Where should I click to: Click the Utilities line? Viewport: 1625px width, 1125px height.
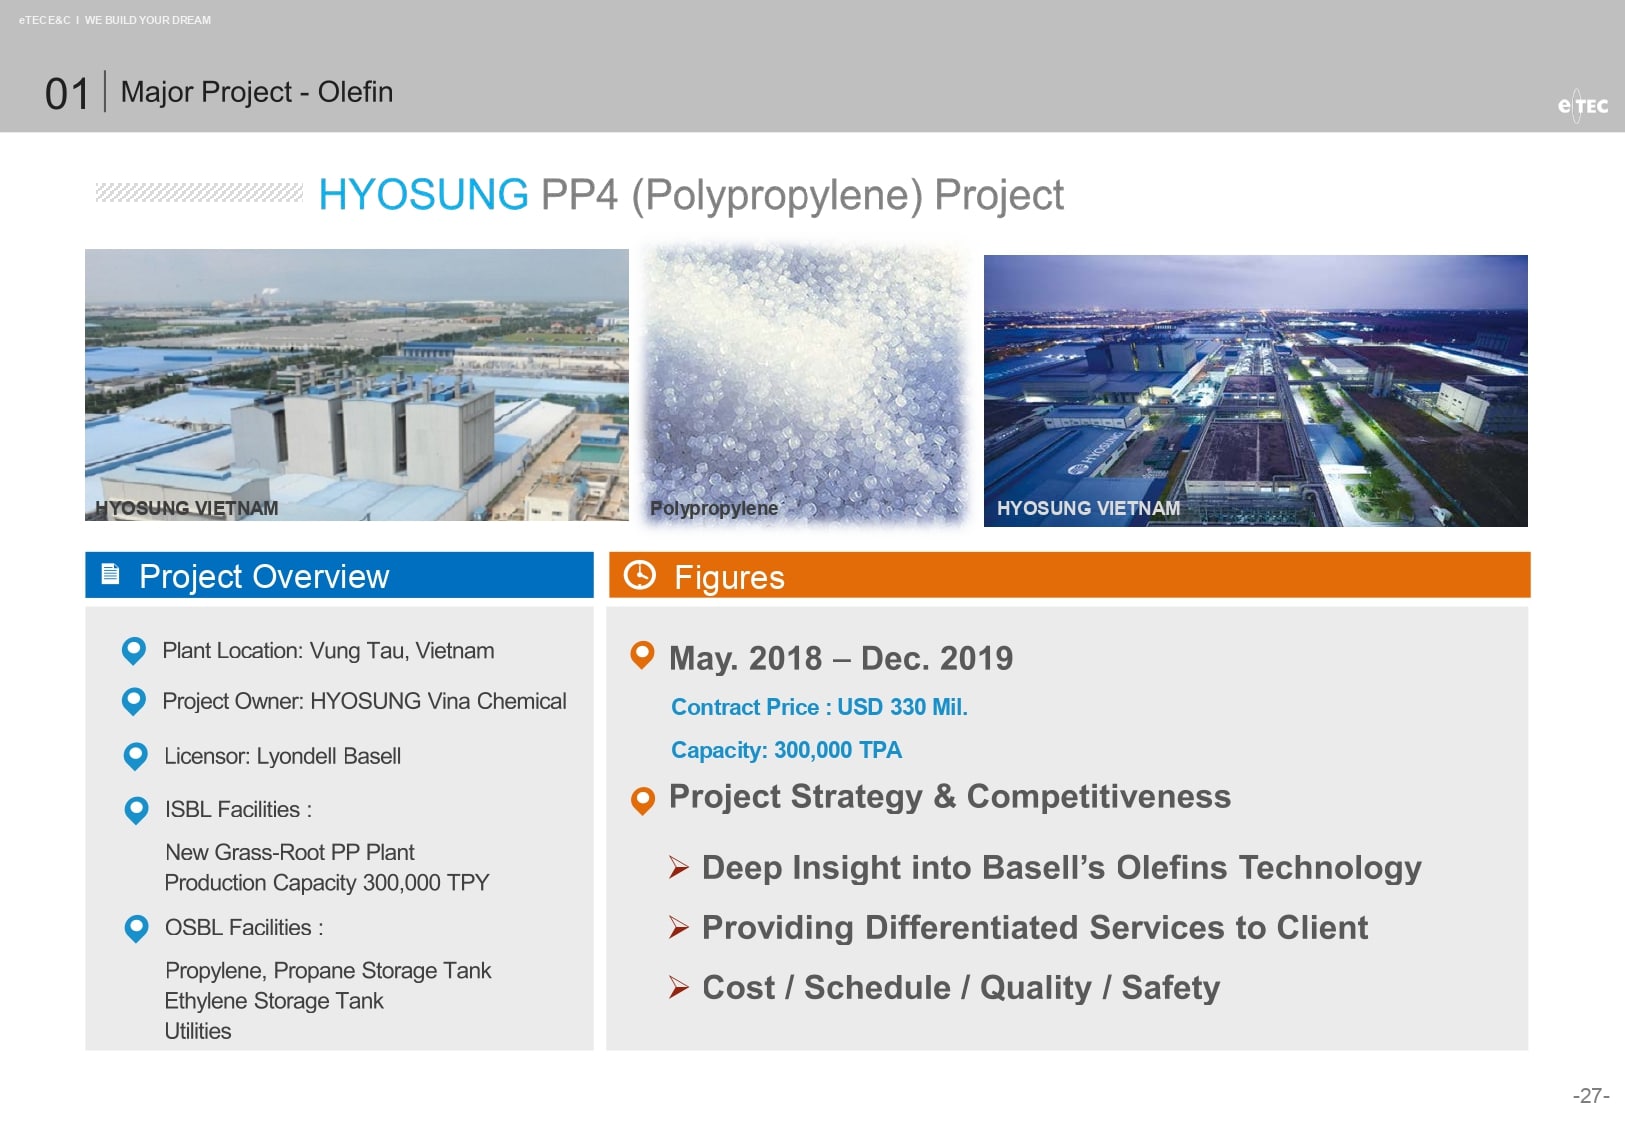(x=198, y=1031)
